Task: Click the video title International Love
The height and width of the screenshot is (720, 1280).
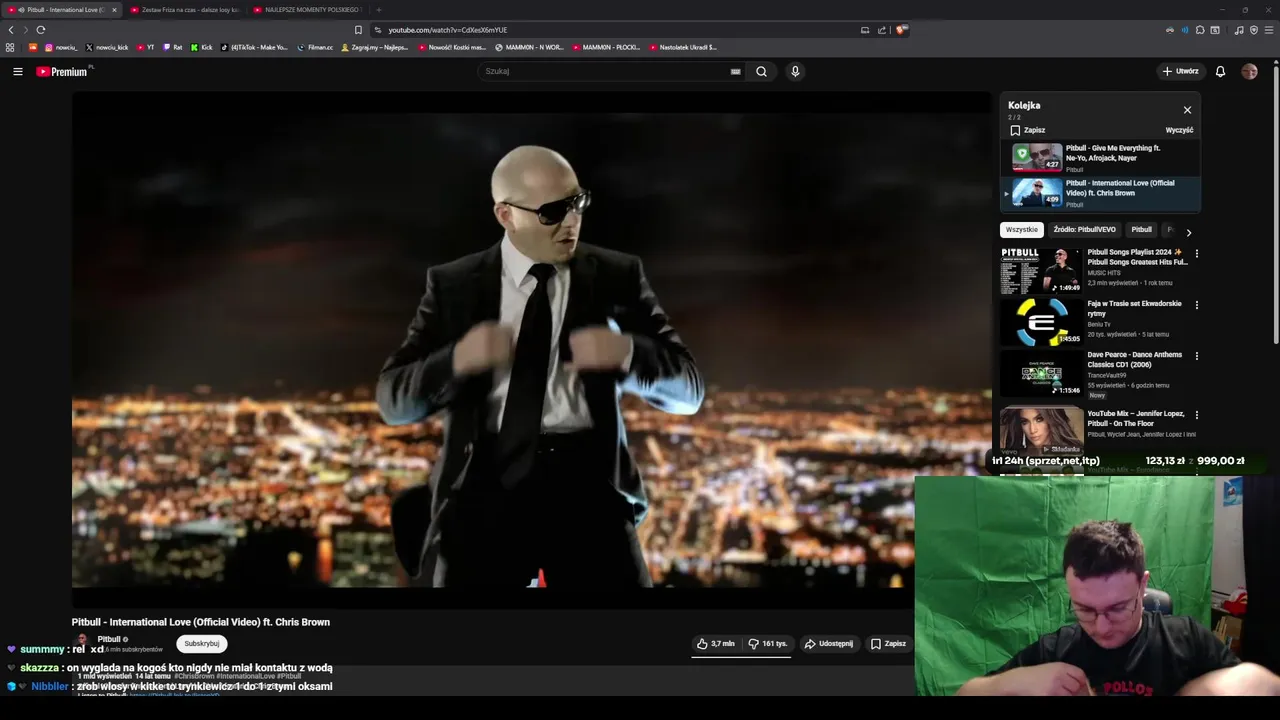Action: tap(201, 622)
